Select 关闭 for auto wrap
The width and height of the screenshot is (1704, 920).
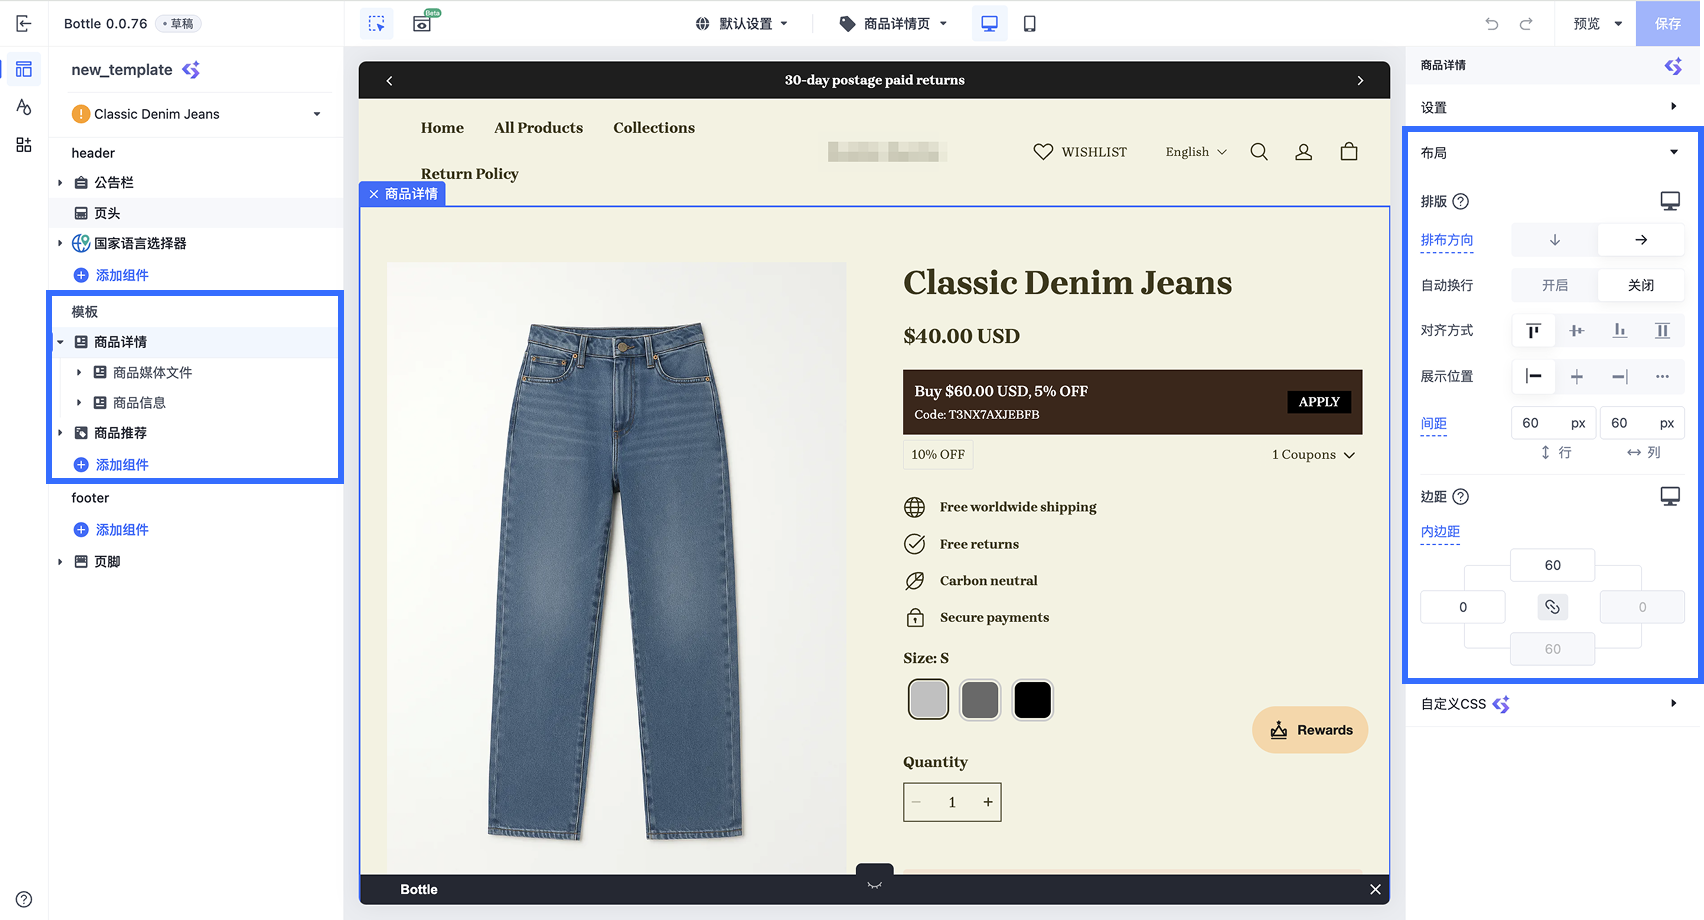(1641, 285)
